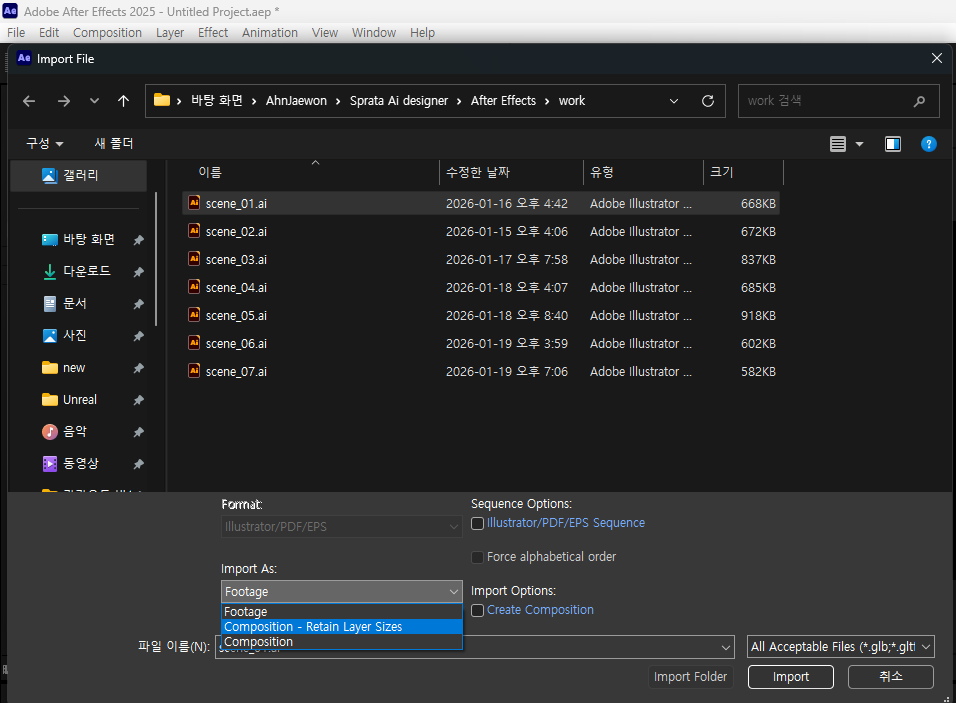This screenshot has width=956, height=703.
Task: Click the search magnifier icon
Action: coord(919,101)
